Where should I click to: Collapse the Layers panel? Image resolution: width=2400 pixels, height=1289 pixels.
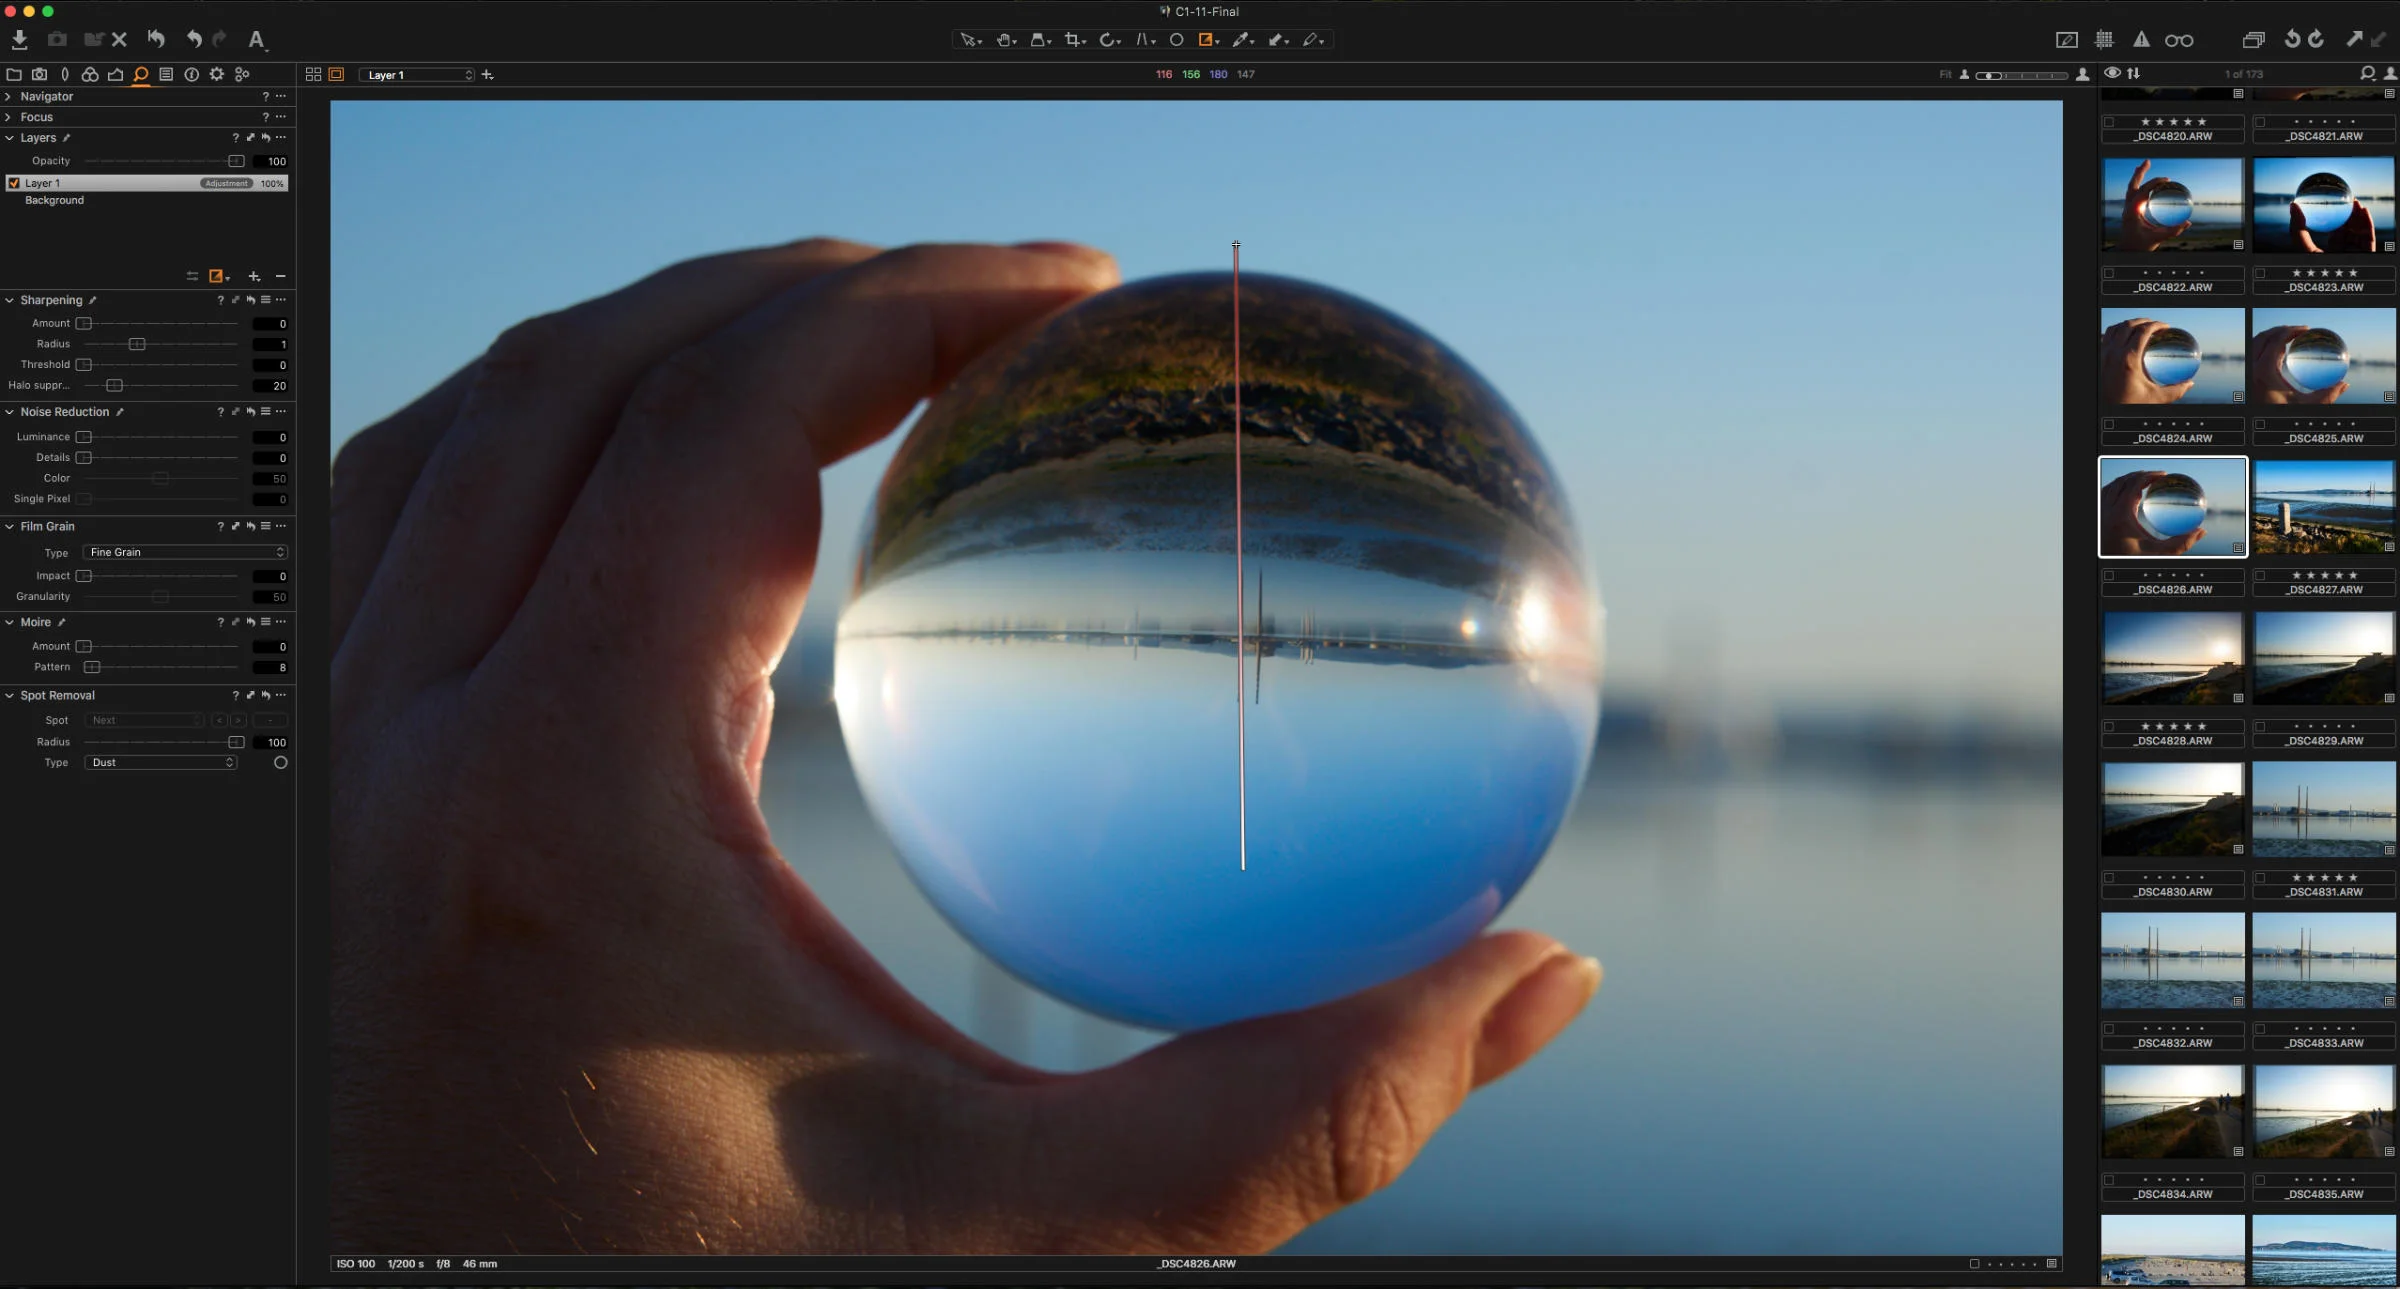pos(9,138)
